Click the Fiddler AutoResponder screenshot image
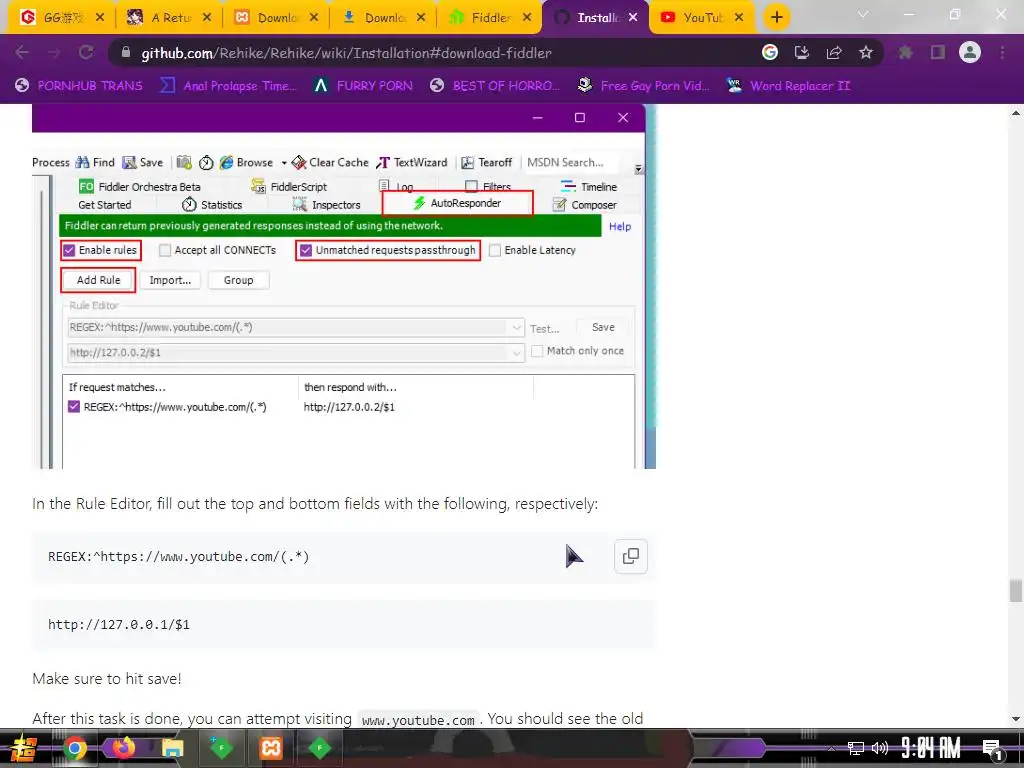The image size is (1024, 768). pyautogui.click(x=344, y=286)
